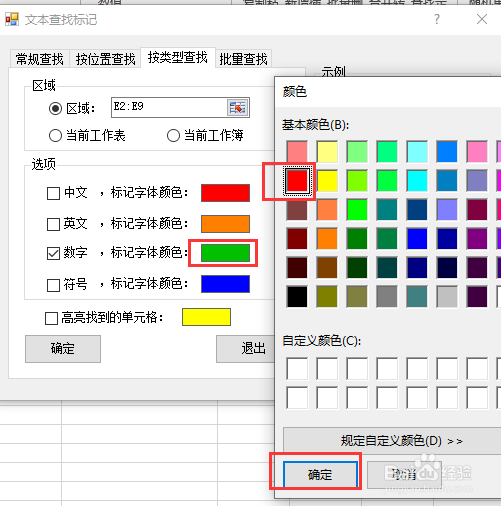Switch to the 按位置查找 tab
501x506 pixels.
click(105, 59)
